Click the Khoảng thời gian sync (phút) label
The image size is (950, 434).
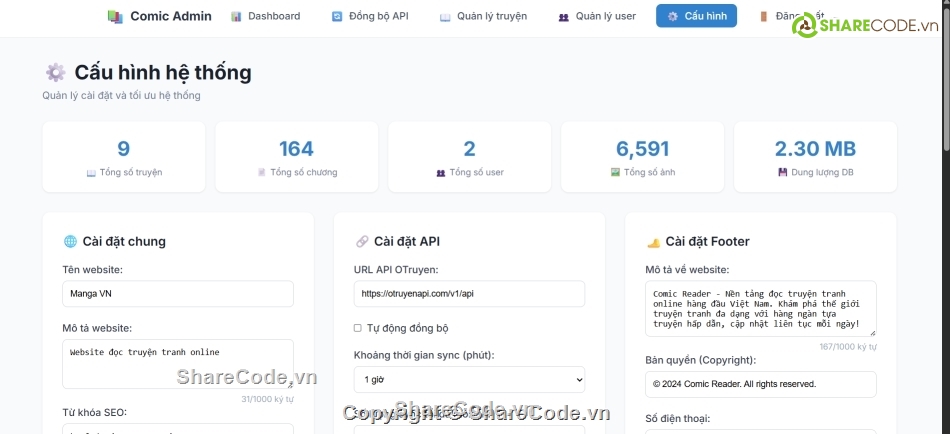(x=424, y=355)
